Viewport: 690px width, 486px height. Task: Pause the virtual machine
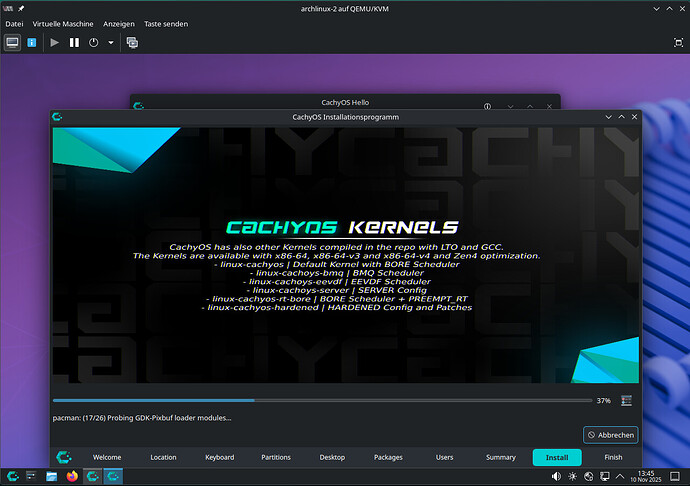click(x=74, y=43)
